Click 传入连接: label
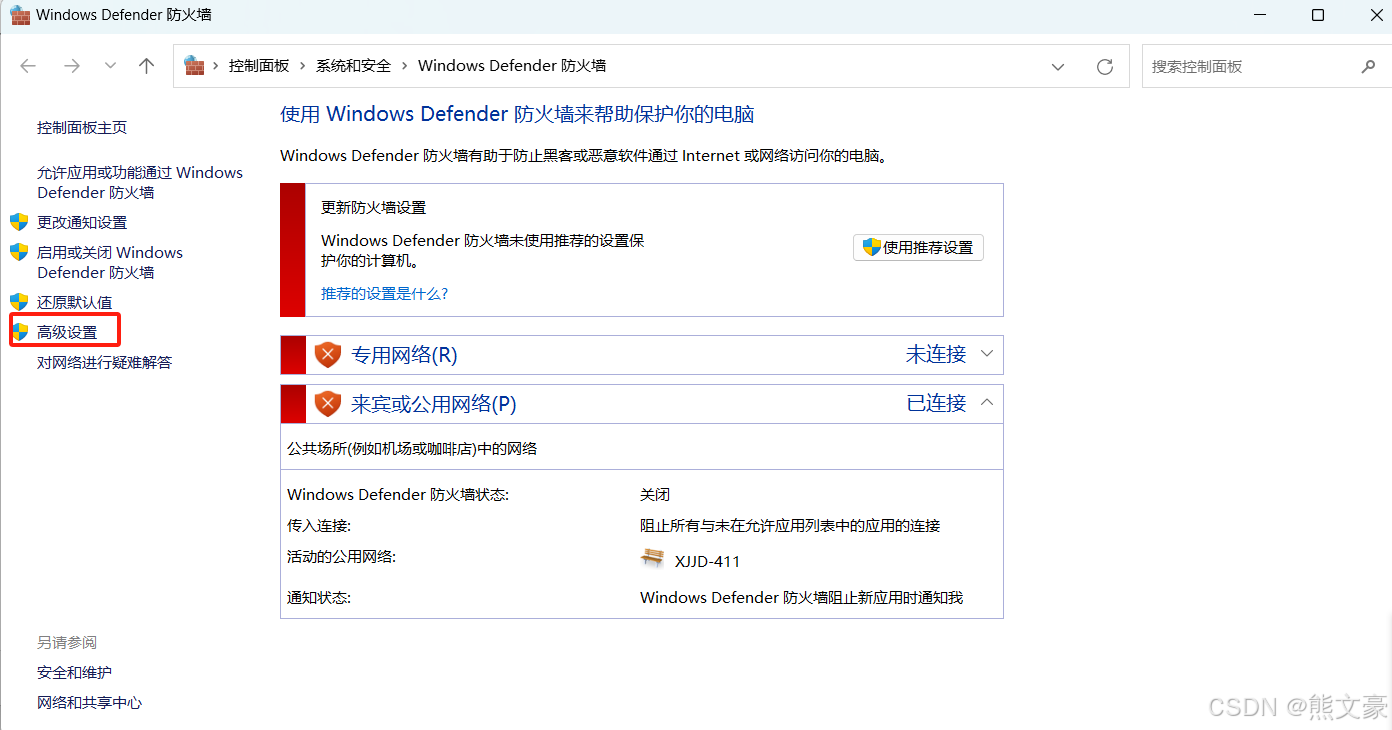Viewport: 1392px width, 730px height. [319, 526]
